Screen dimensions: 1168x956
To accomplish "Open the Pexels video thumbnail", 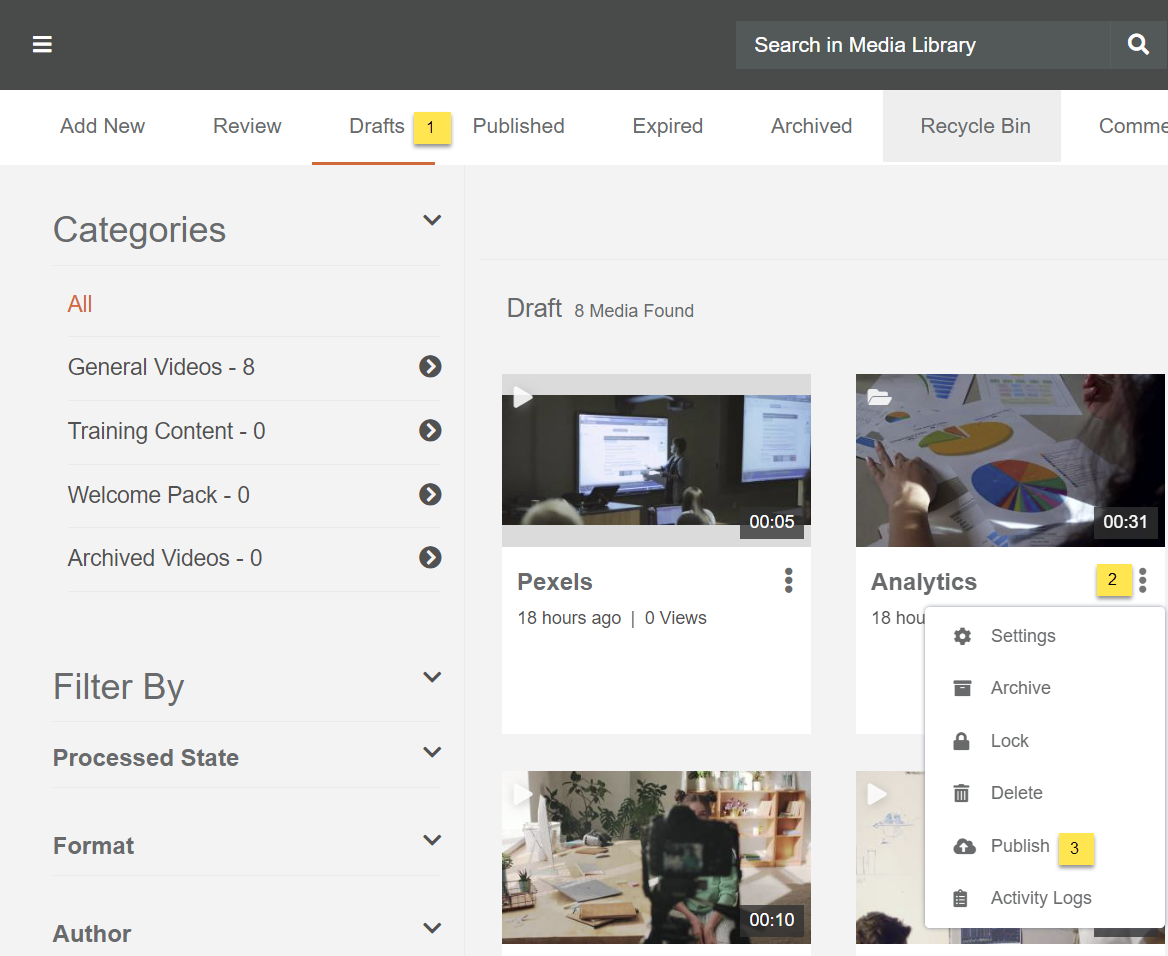I will coord(656,460).
